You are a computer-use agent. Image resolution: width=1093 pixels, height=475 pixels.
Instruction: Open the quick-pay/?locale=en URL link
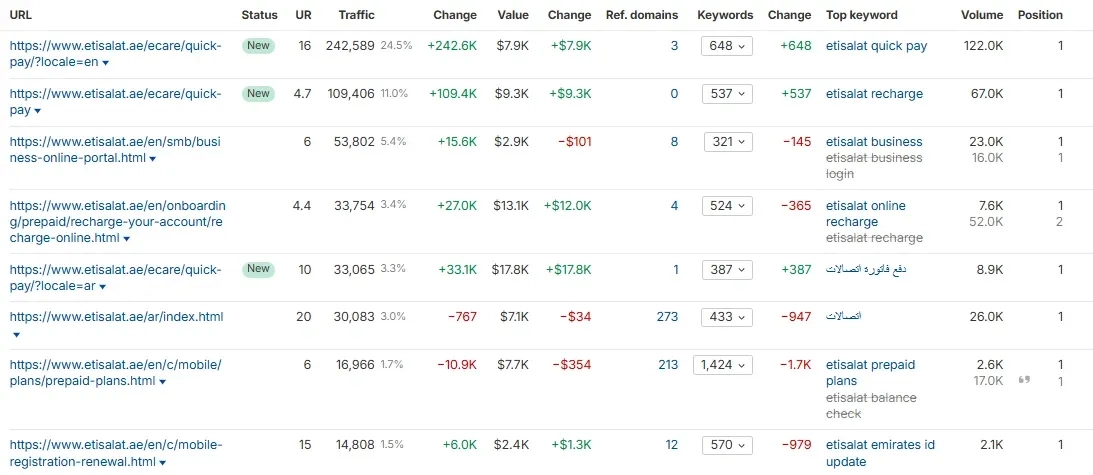(115, 54)
